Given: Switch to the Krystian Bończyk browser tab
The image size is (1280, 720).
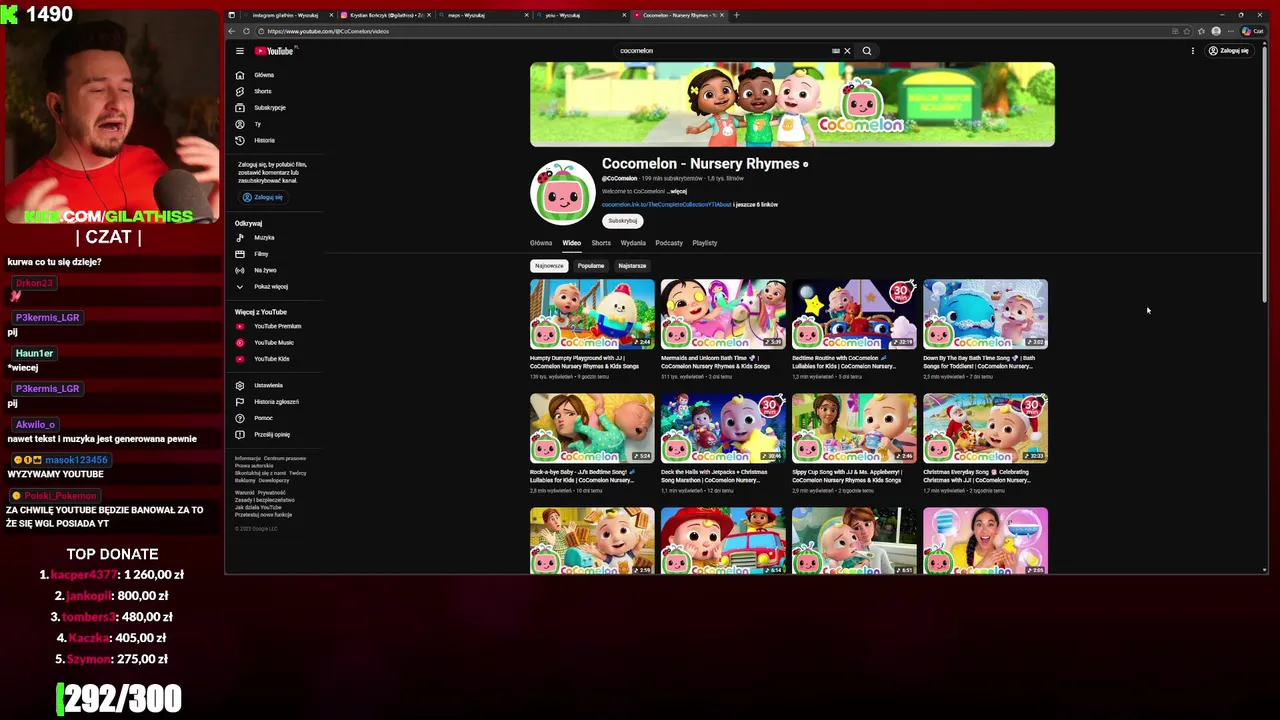Looking at the screenshot, I should point(388,15).
